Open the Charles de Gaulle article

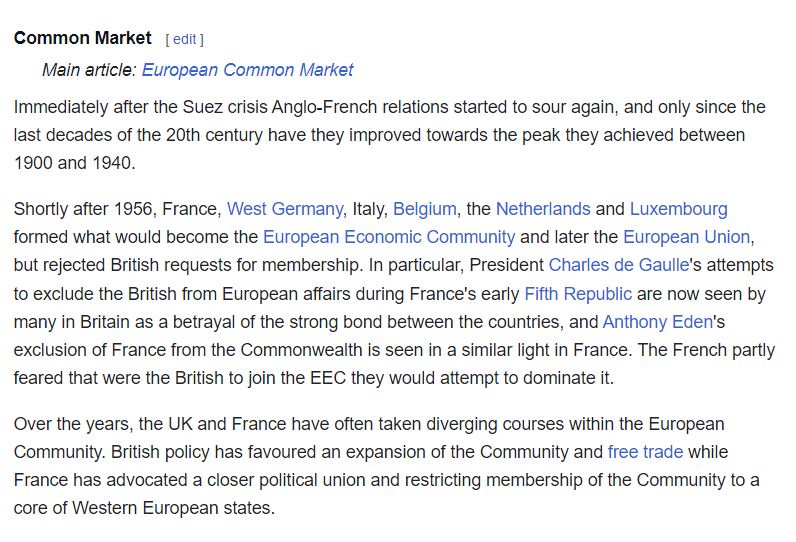(x=619, y=264)
